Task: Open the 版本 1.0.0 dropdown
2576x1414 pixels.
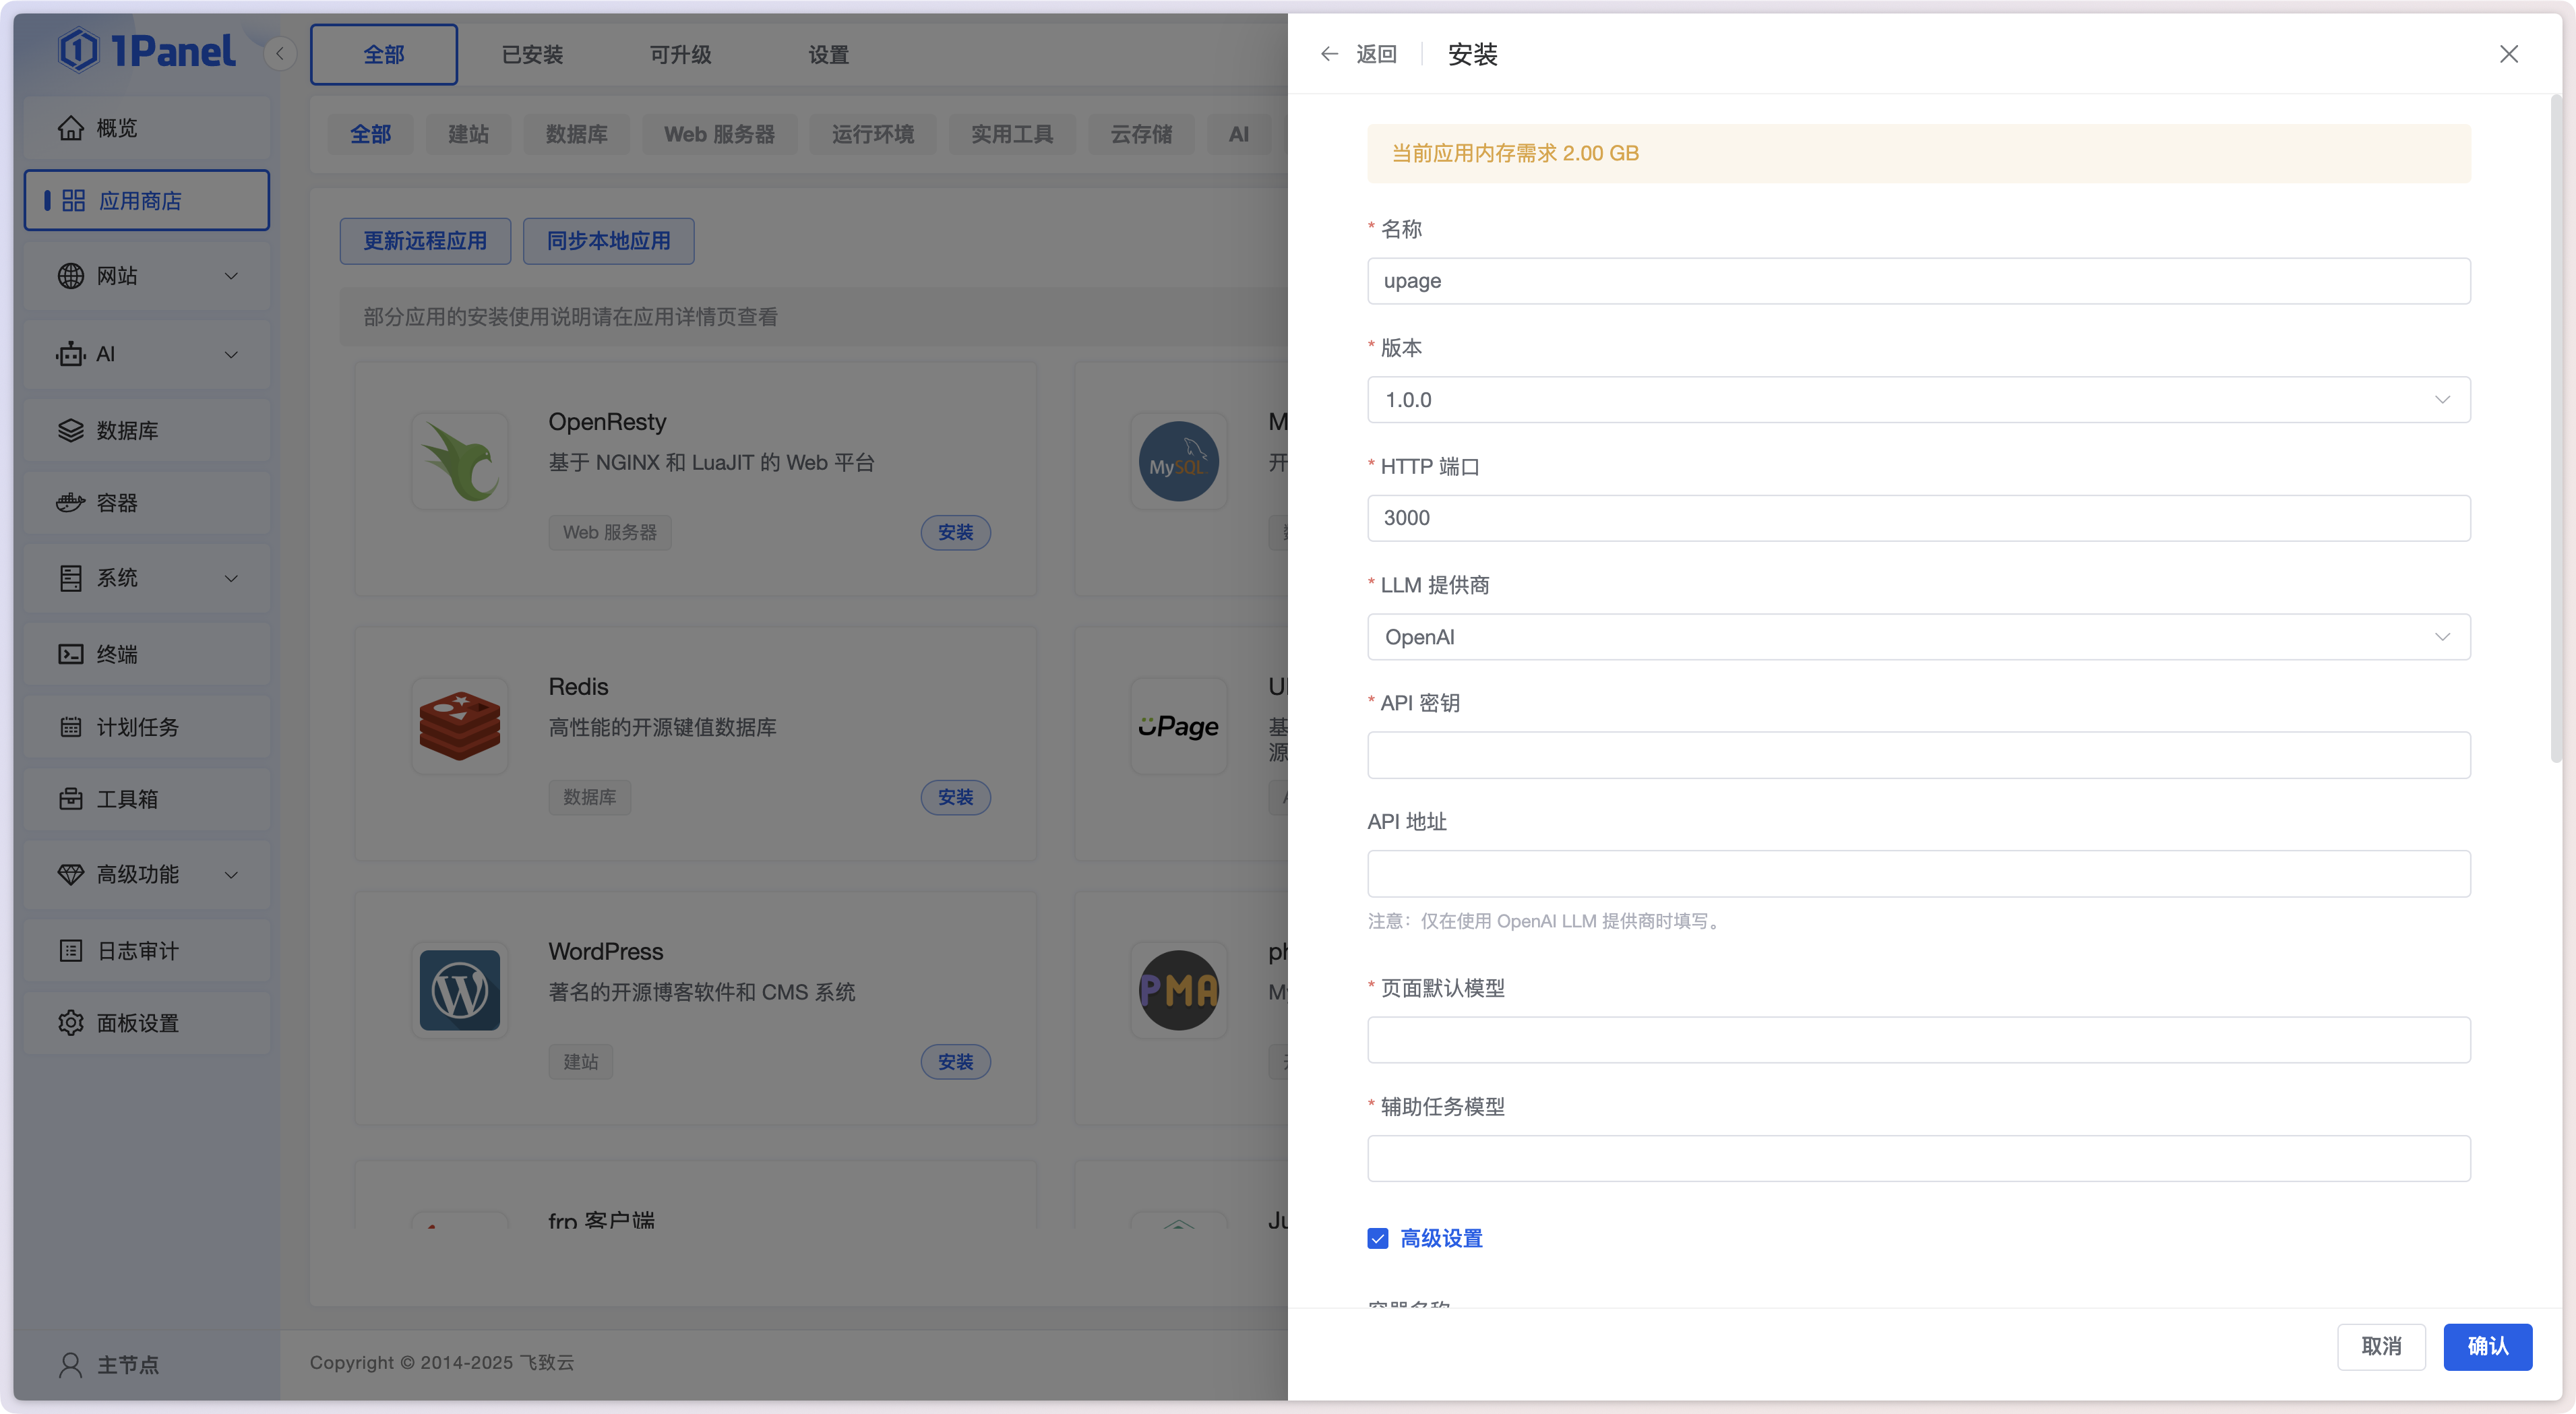Action: [x=1918, y=400]
